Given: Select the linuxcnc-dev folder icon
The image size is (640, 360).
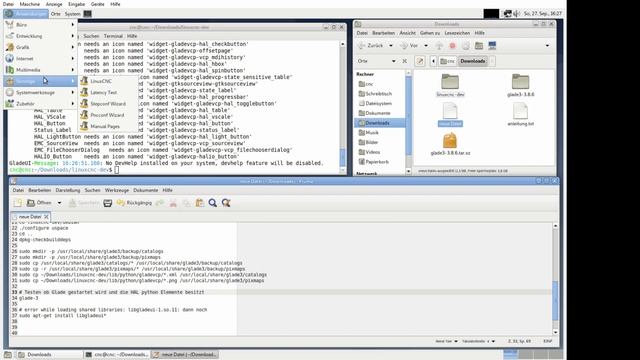Looking at the screenshot, I should [x=450, y=82].
